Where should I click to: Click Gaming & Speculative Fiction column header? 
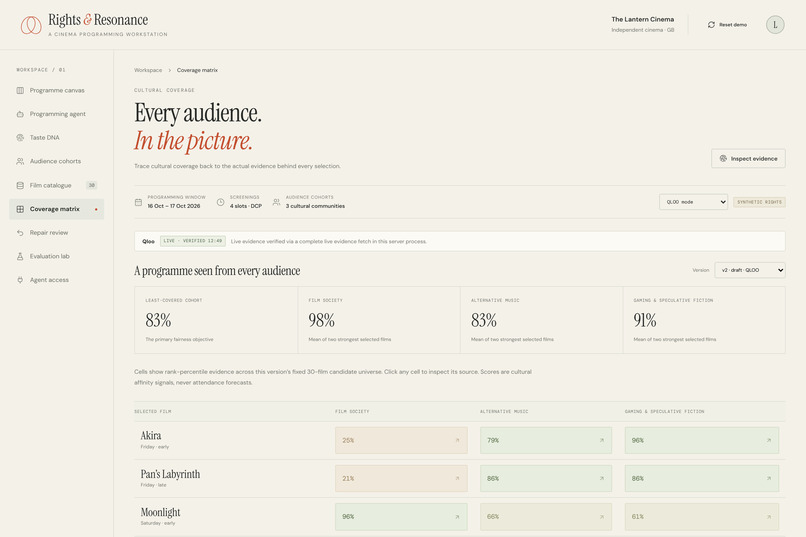pyautogui.click(x=665, y=412)
